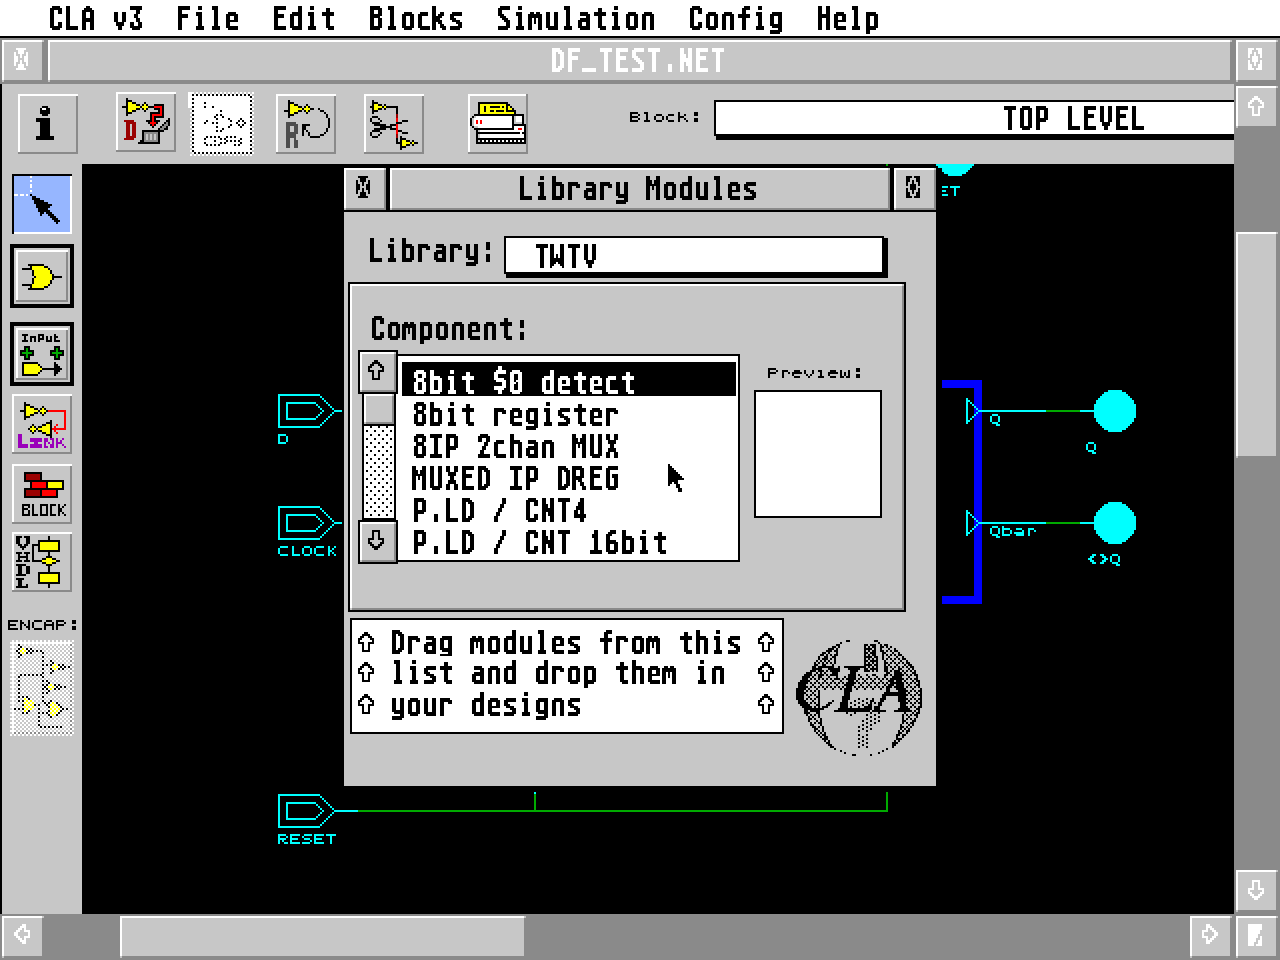Screen dimensions: 1280x960
Task: Open the BLOCK tool
Action: tap(41, 494)
